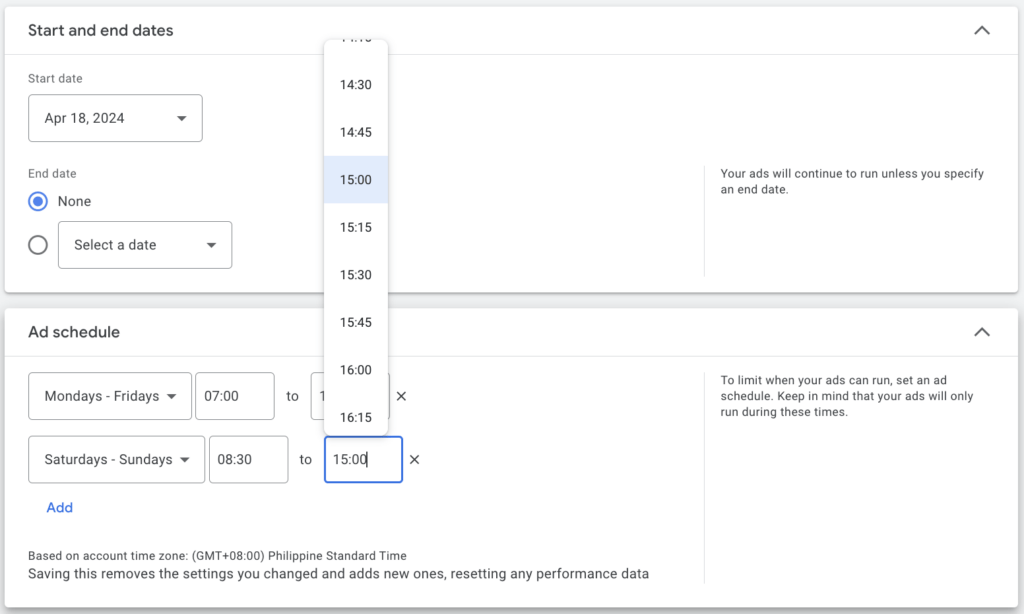Open the Saturdays - Sundays day selector

click(116, 459)
